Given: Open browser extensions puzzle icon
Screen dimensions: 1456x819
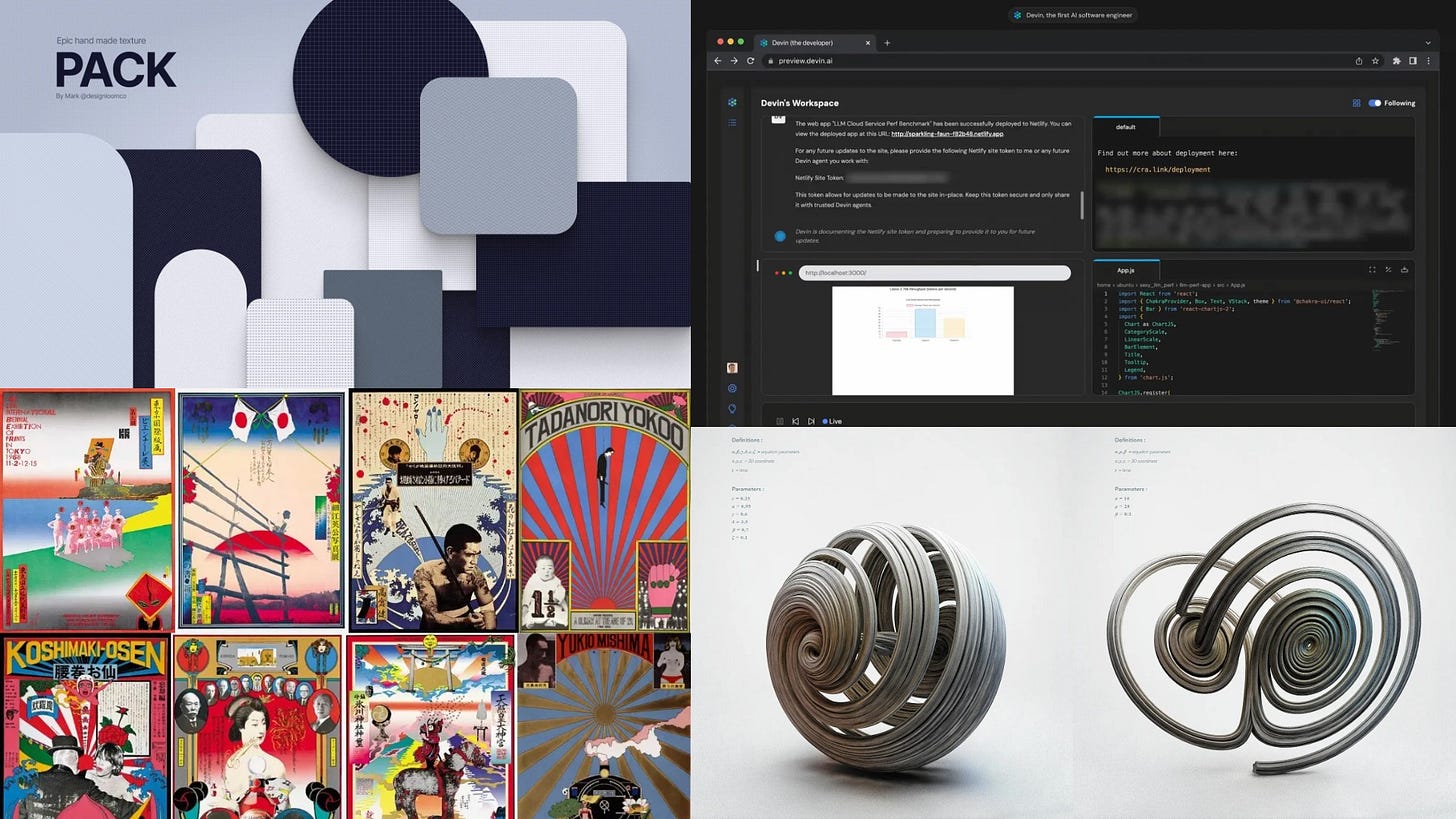Looking at the screenshot, I should click(1397, 61).
